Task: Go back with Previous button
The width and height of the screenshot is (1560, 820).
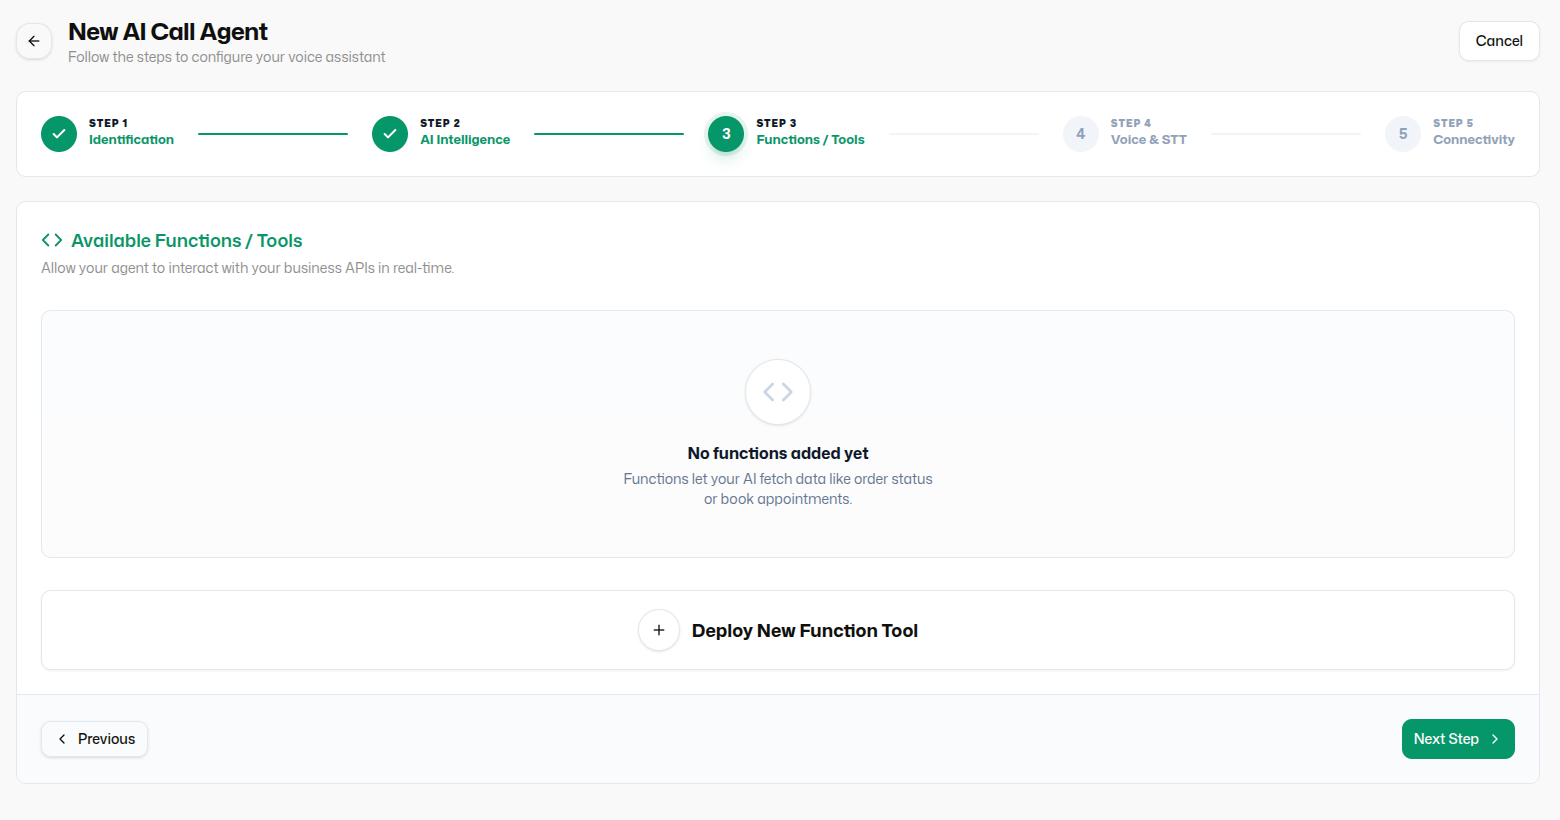Action: [x=95, y=739]
